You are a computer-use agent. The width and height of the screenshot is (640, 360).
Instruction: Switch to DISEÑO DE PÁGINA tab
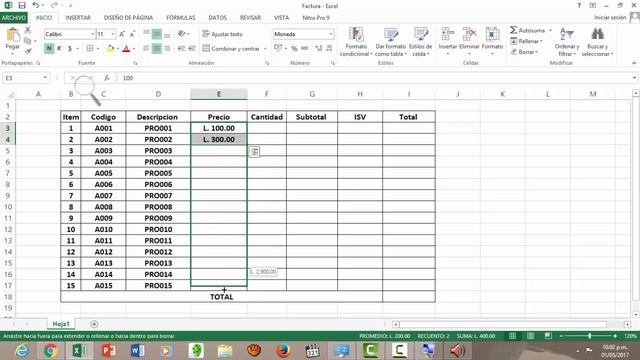click(x=128, y=18)
